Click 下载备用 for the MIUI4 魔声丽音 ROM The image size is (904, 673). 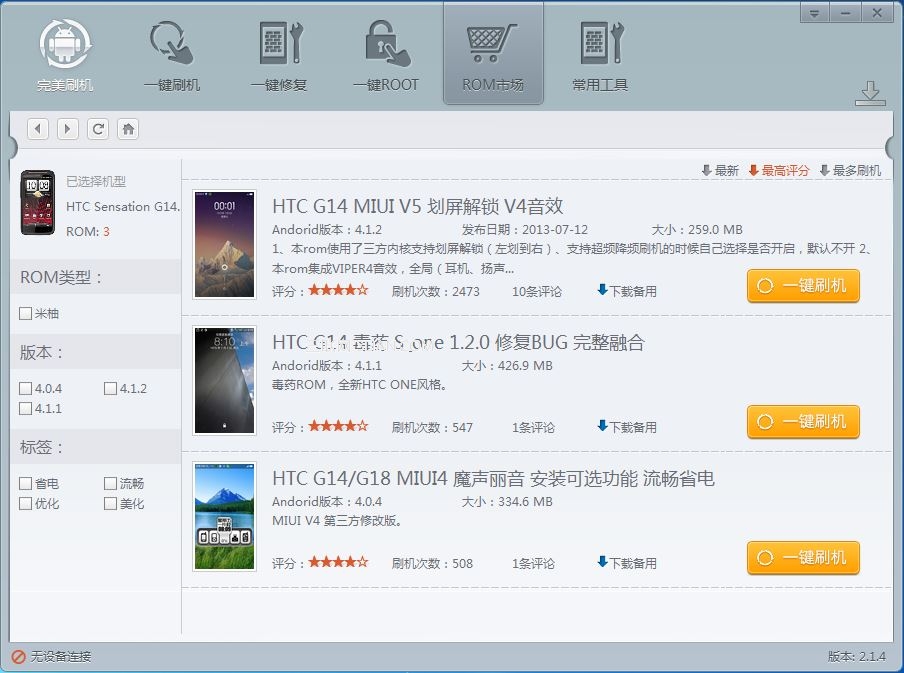click(627, 563)
